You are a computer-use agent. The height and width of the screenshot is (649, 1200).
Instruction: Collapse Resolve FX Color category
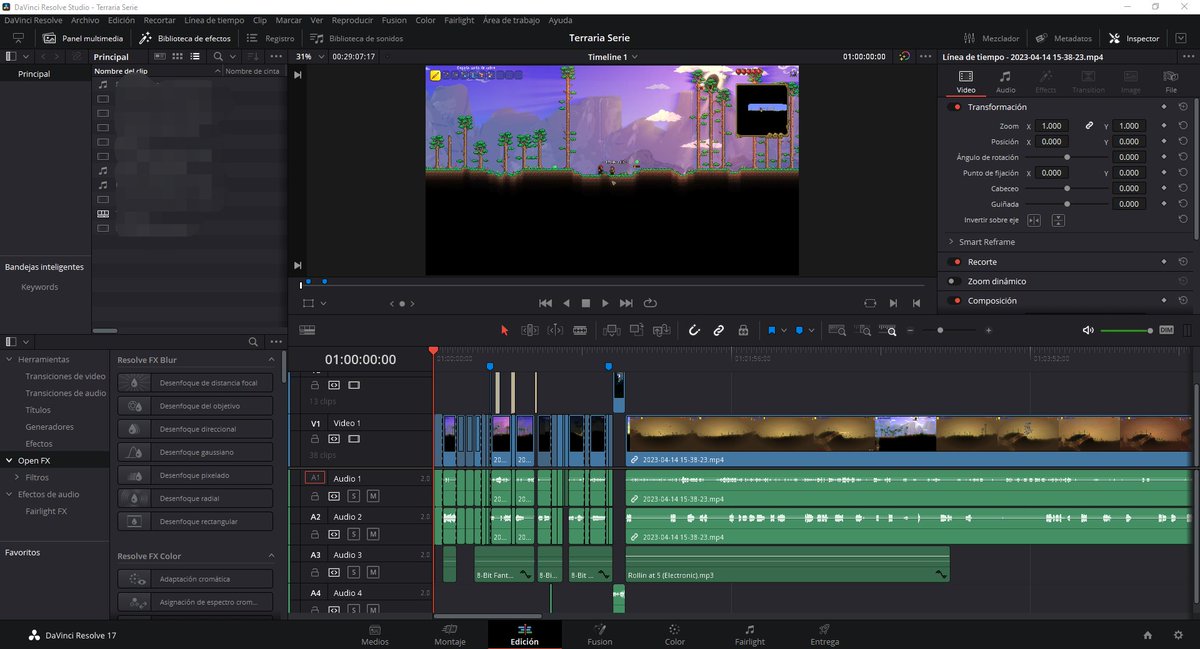point(271,556)
